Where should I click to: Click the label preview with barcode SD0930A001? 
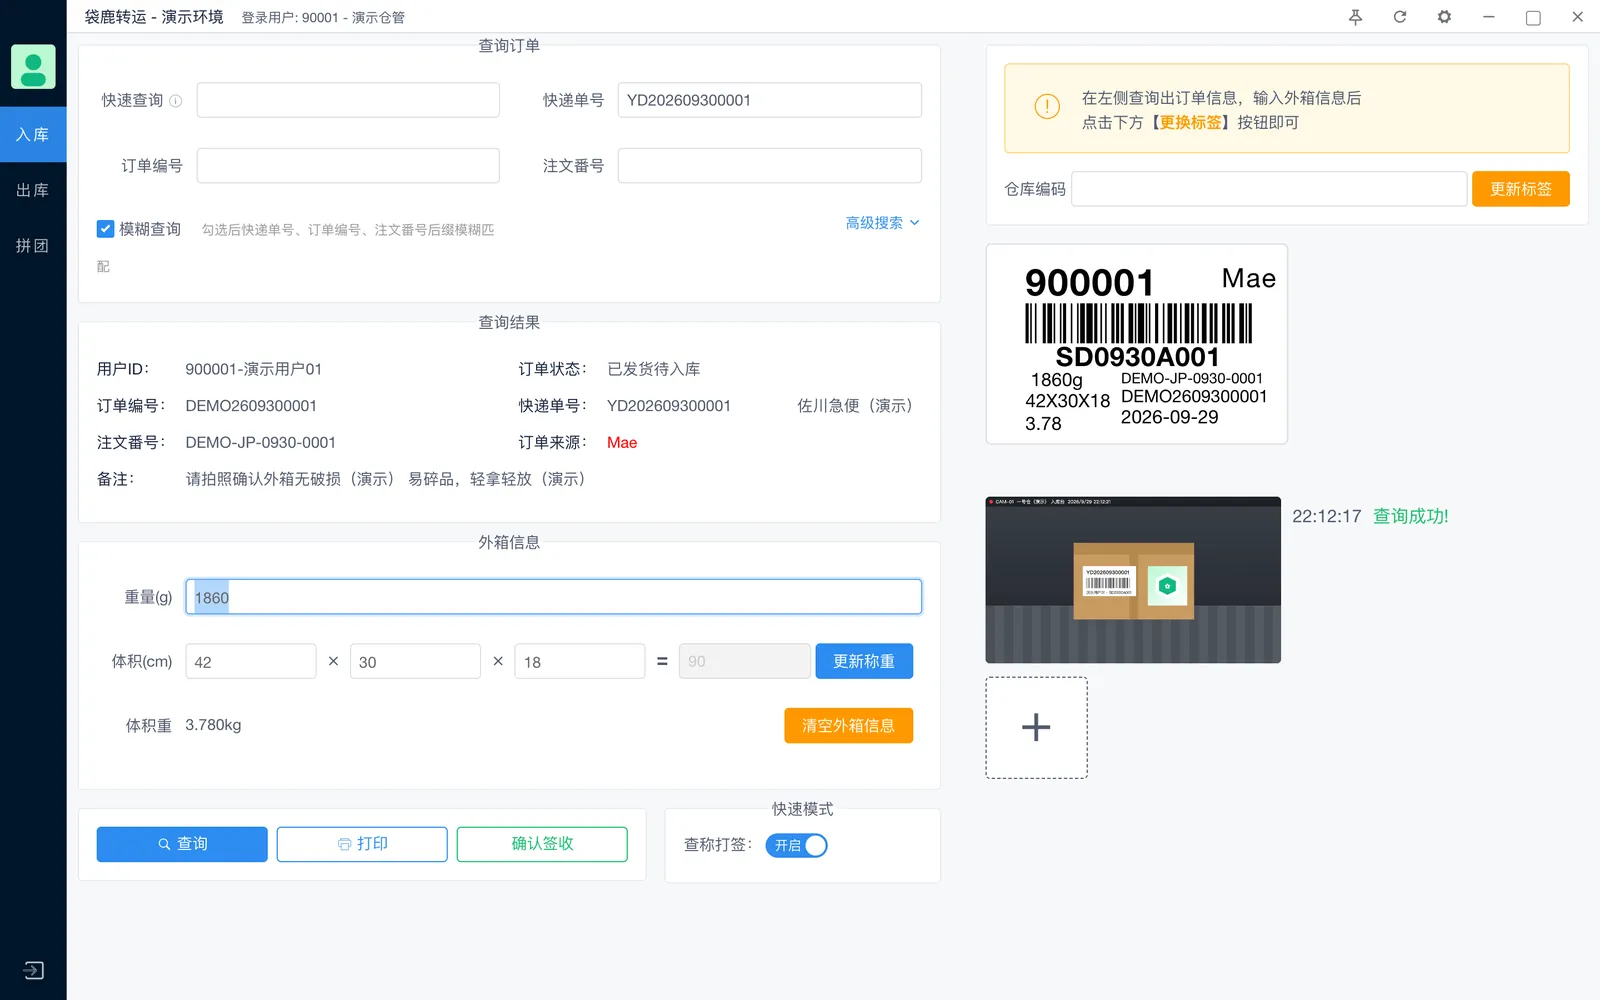tap(1137, 344)
